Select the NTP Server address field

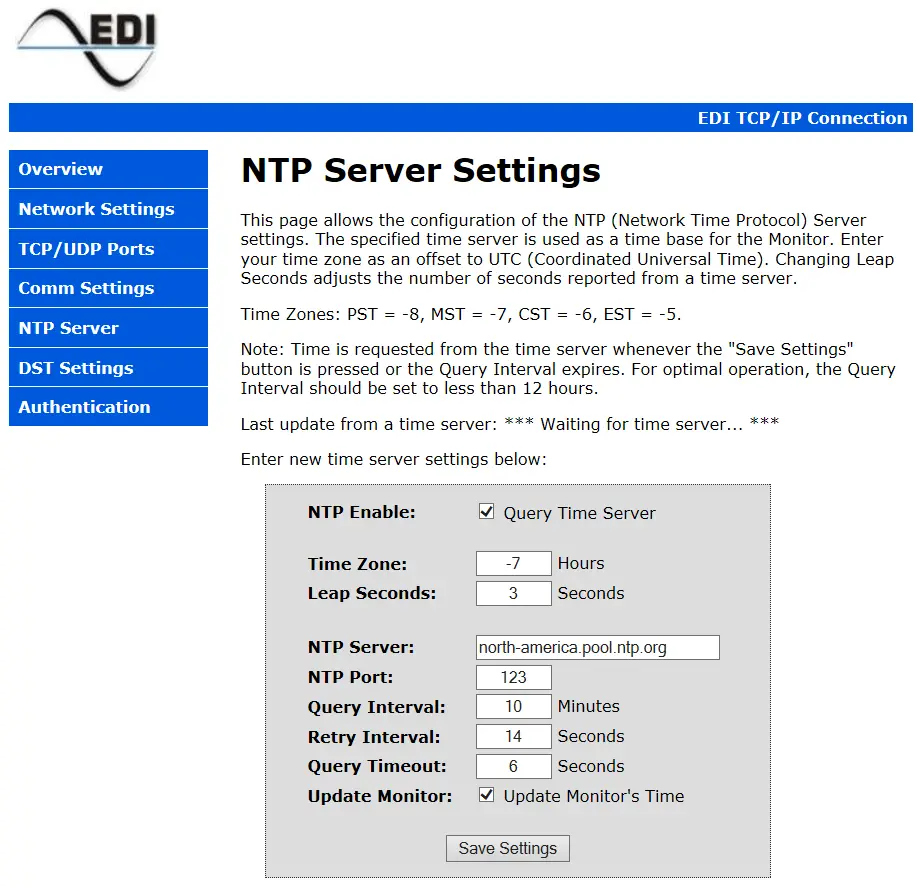click(597, 647)
